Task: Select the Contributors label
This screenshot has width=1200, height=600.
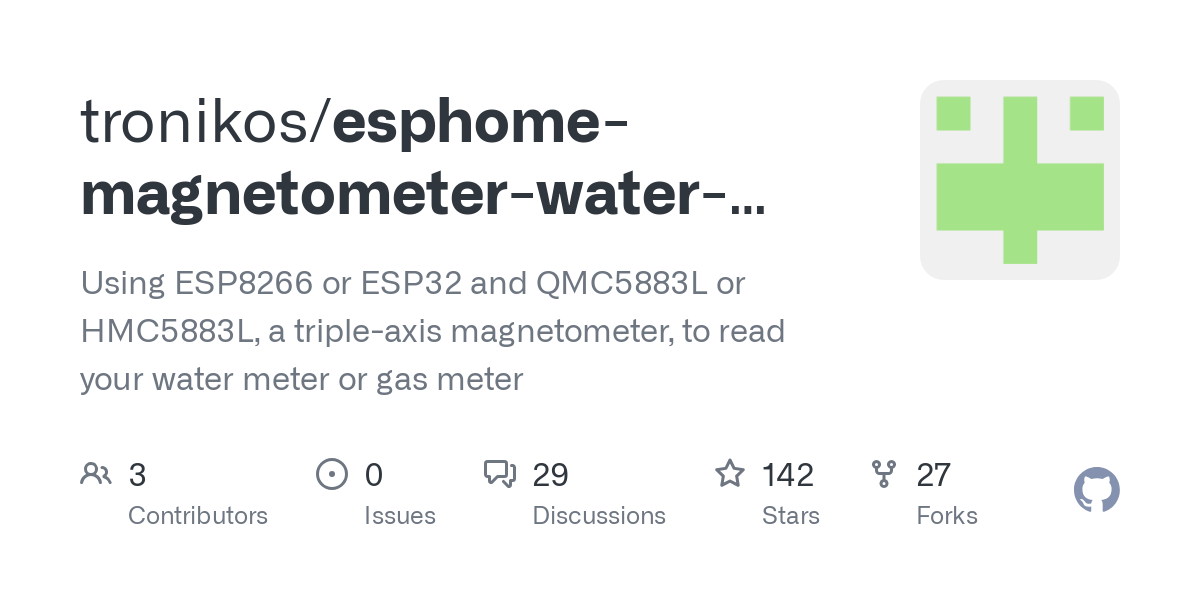Action: tap(198, 516)
